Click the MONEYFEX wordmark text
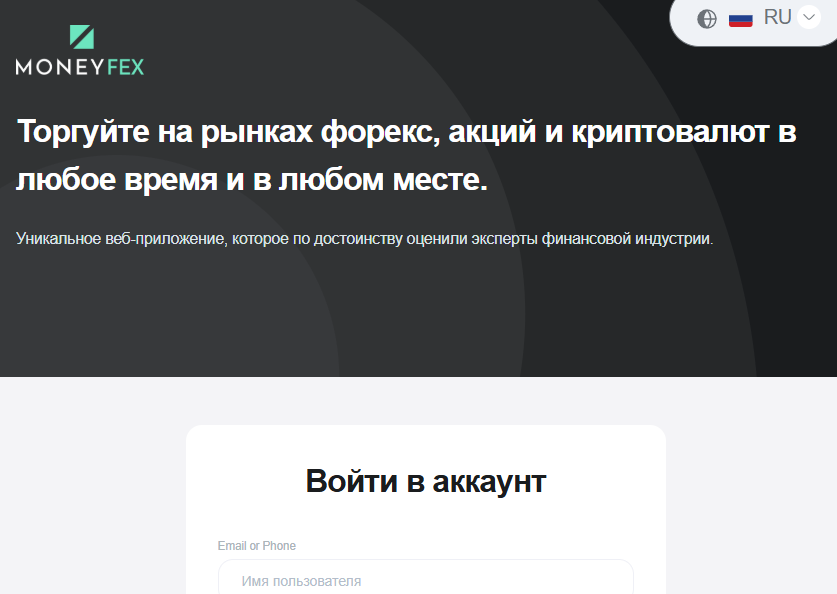This screenshot has width=837, height=594. click(80, 67)
